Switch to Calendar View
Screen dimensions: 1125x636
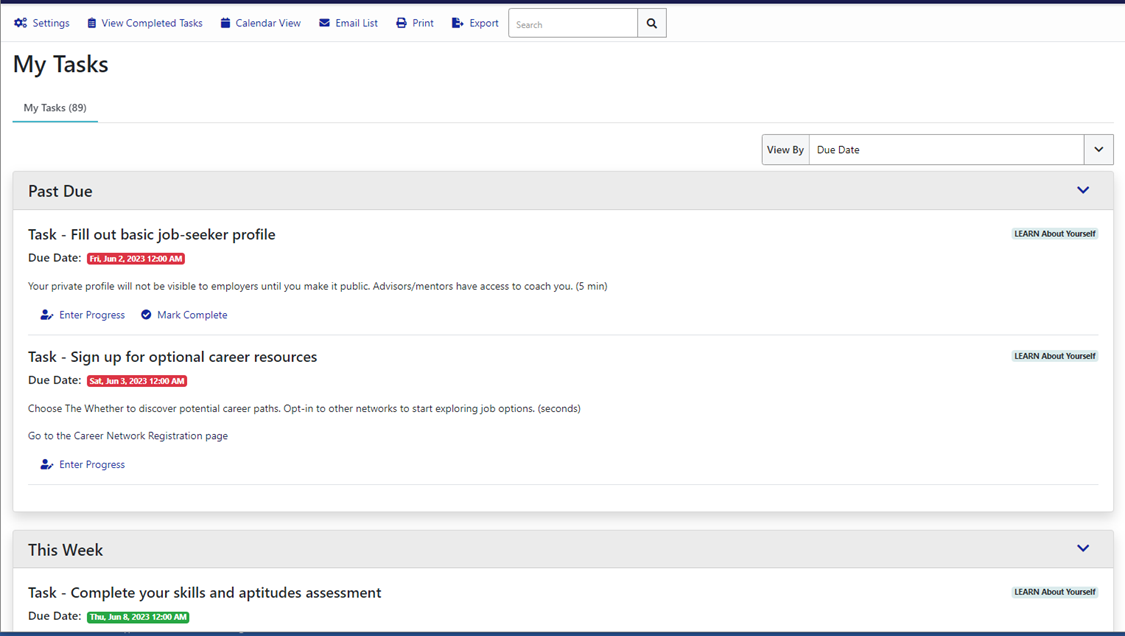pos(268,23)
